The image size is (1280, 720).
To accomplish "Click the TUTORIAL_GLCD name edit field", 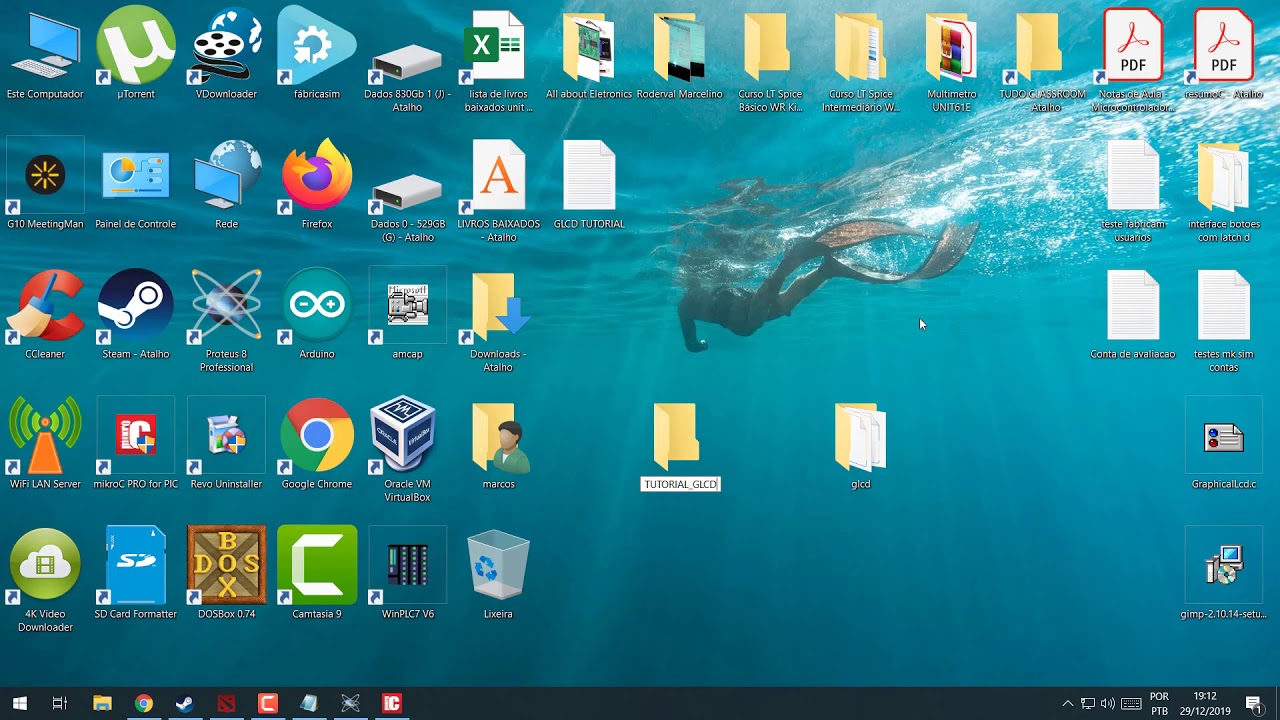I will tap(680, 484).
